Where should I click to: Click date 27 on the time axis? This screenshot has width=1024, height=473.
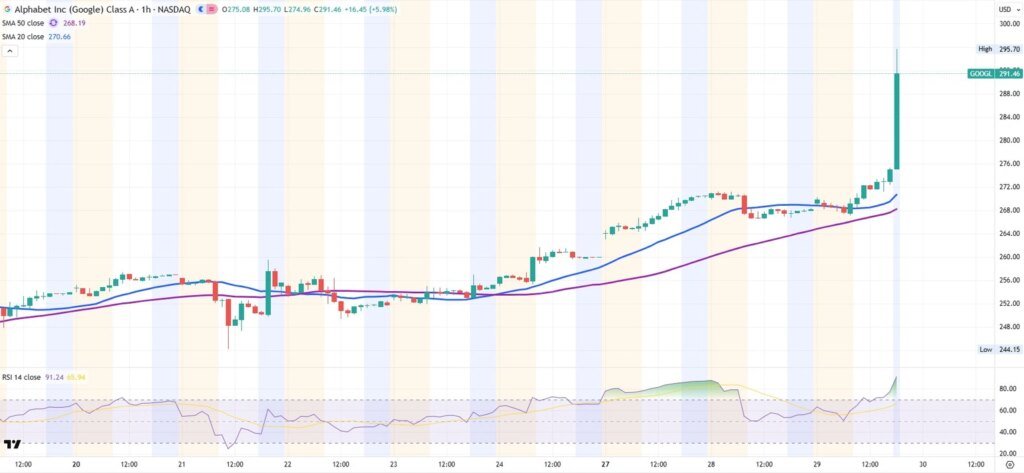[x=606, y=465]
